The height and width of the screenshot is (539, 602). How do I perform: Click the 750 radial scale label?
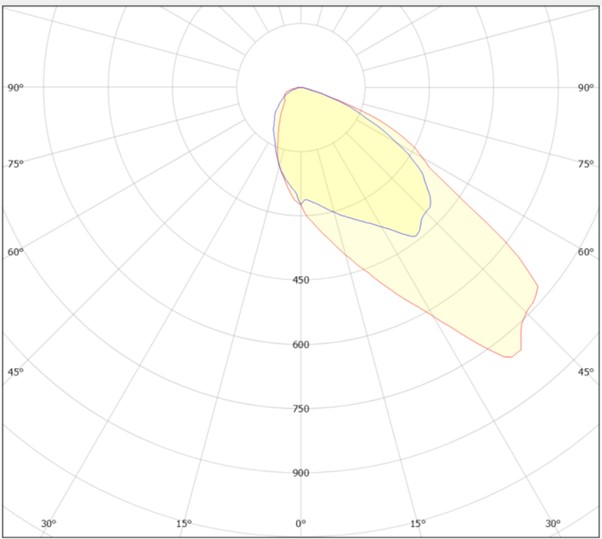[300, 409]
